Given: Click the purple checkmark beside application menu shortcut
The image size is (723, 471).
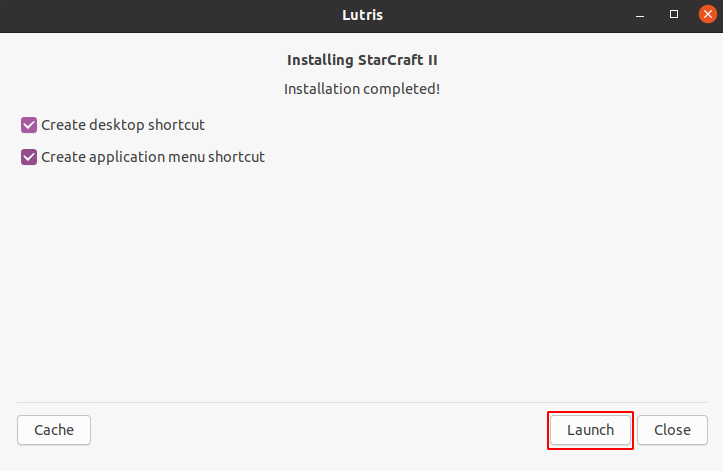Looking at the screenshot, I should [29, 157].
